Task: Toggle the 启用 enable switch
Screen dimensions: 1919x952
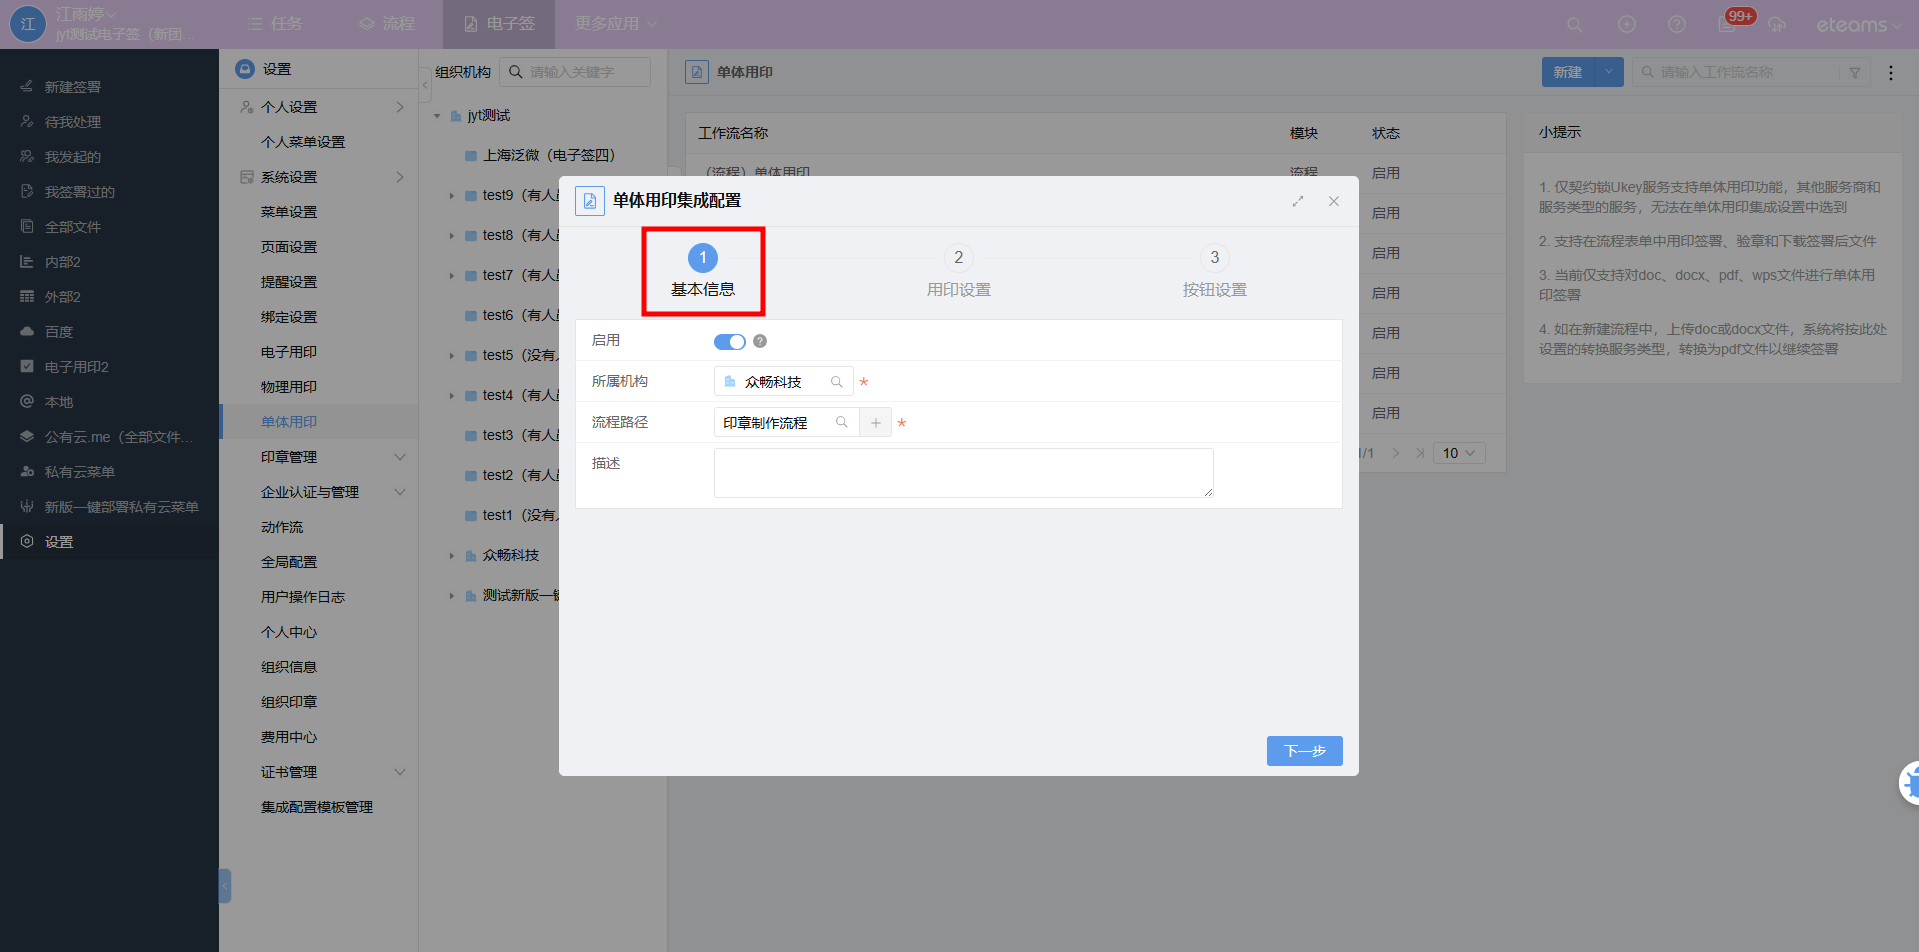Action: 729,342
